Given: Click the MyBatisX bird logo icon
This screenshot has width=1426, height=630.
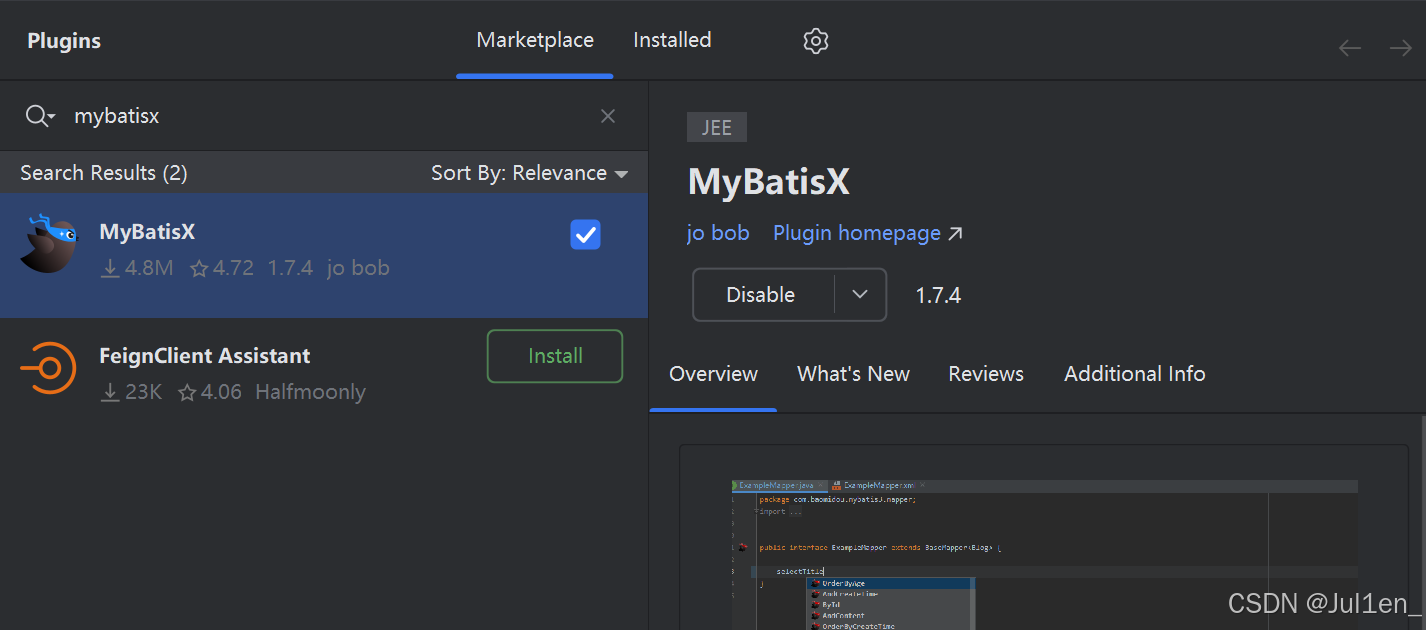Looking at the screenshot, I should point(48,244).
